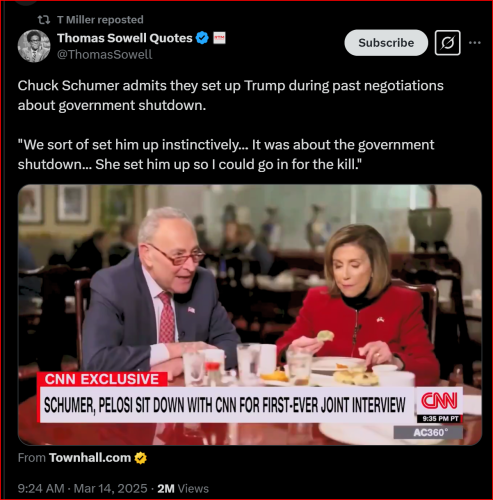Image resolution: width=493 pixels, height=500 pixels.
Task: Click the blue verified checkmark badge
Action: 202,38
